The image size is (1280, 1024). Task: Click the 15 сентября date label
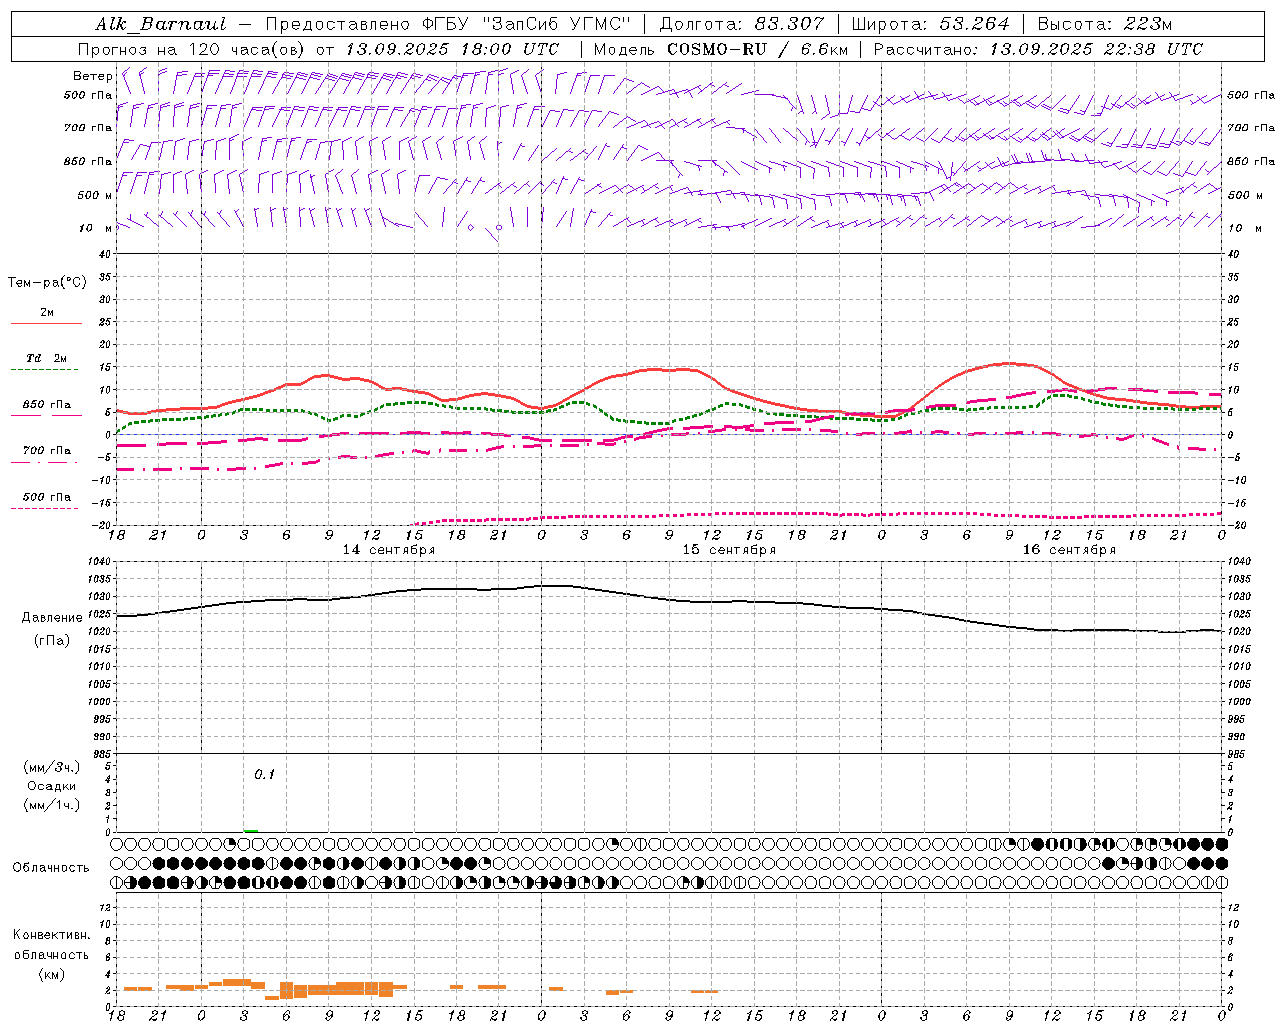click(729, 550)
